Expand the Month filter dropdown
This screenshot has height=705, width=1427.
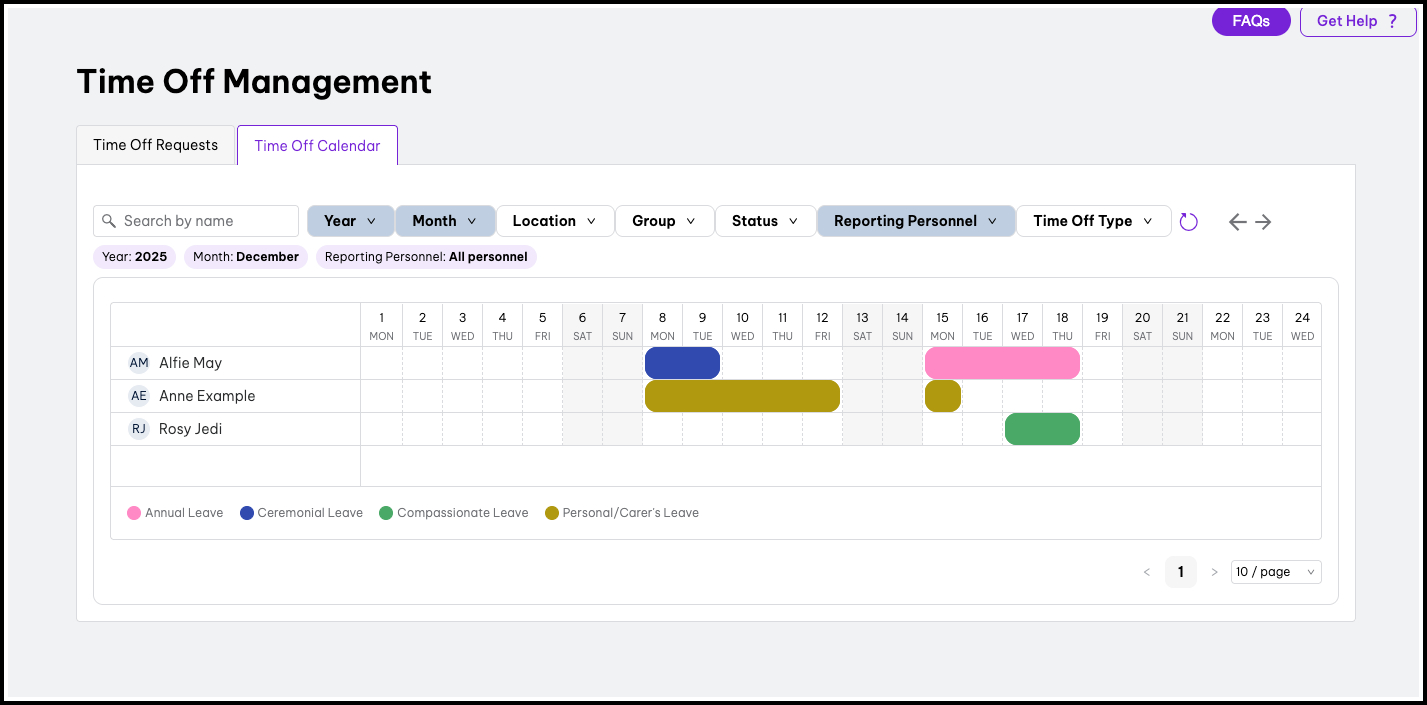445,221
